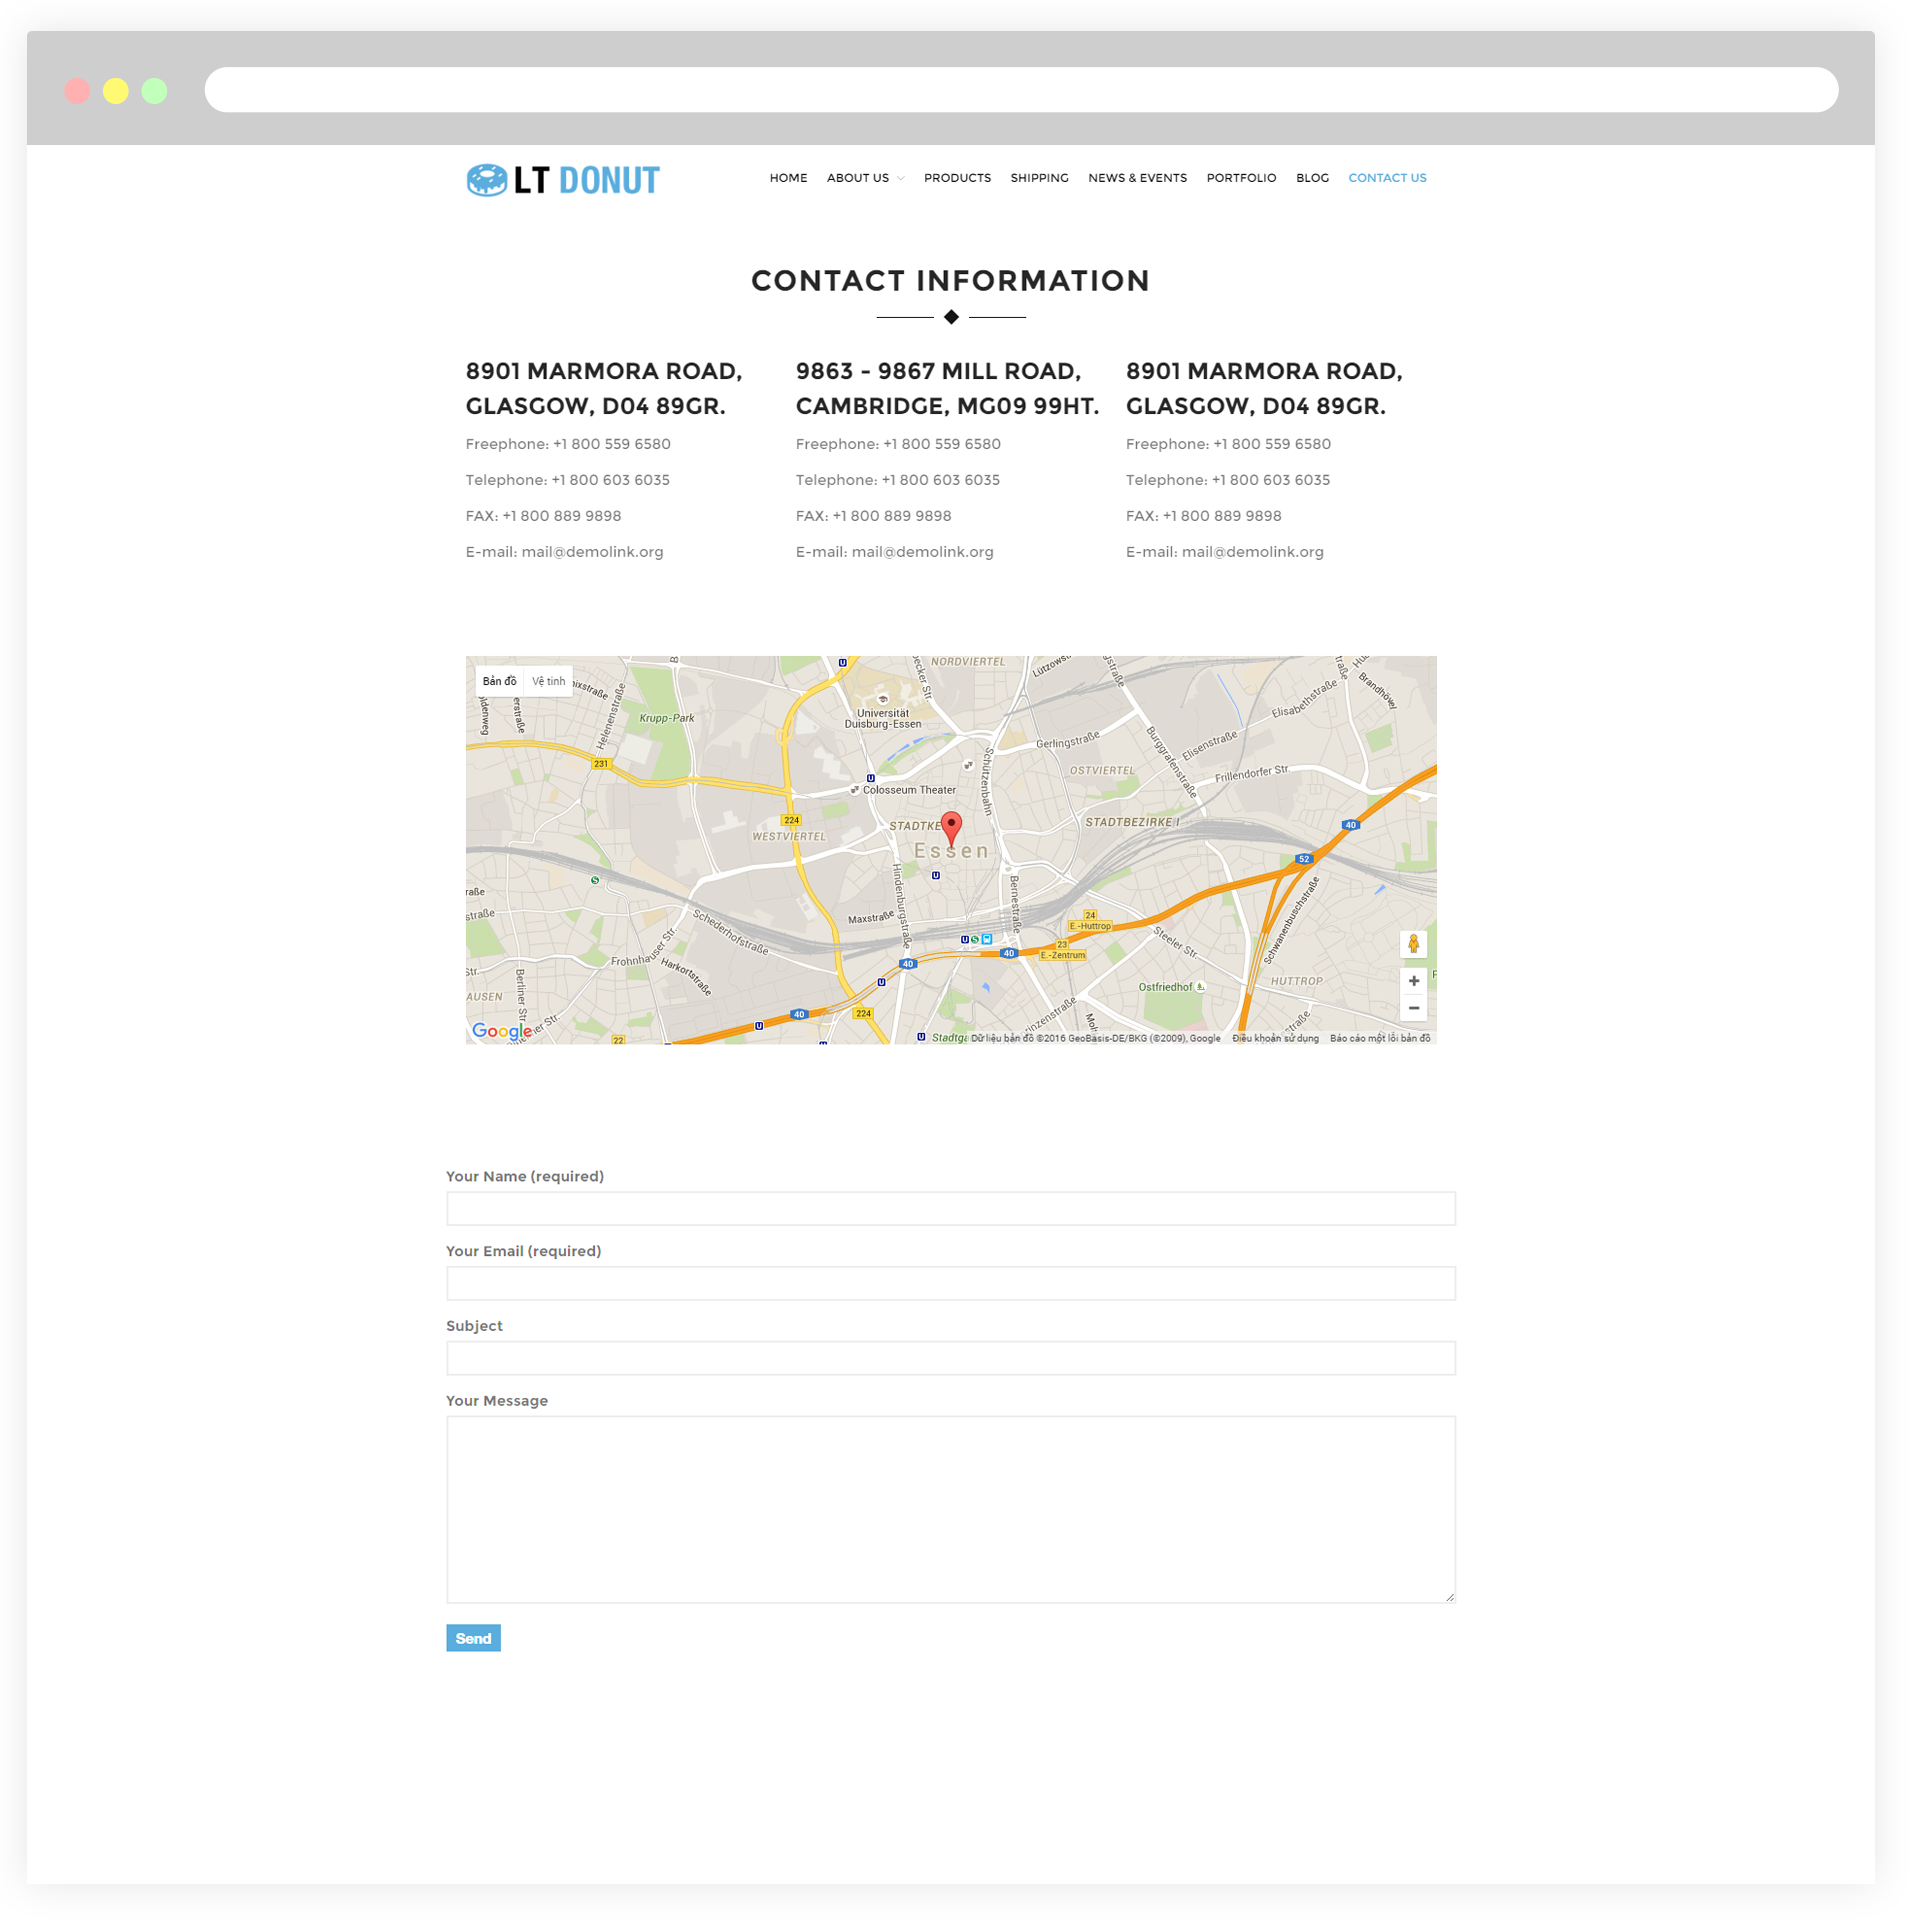The height and width of the screenshot is (1921, 1911).
Task: Open the Portfolio page
Action: tap(1241, 178)
